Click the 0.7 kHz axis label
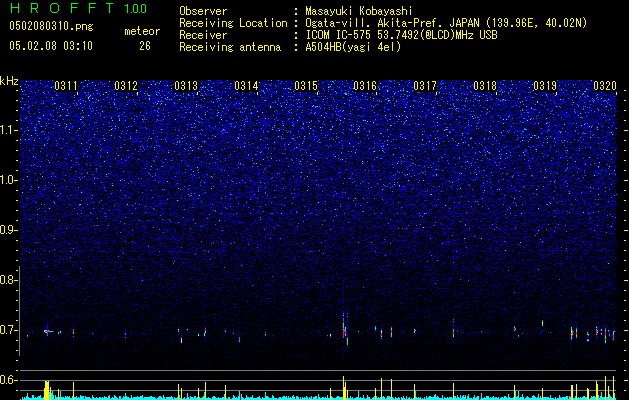The height and width of the screenshot is (400, 629). 9,330
